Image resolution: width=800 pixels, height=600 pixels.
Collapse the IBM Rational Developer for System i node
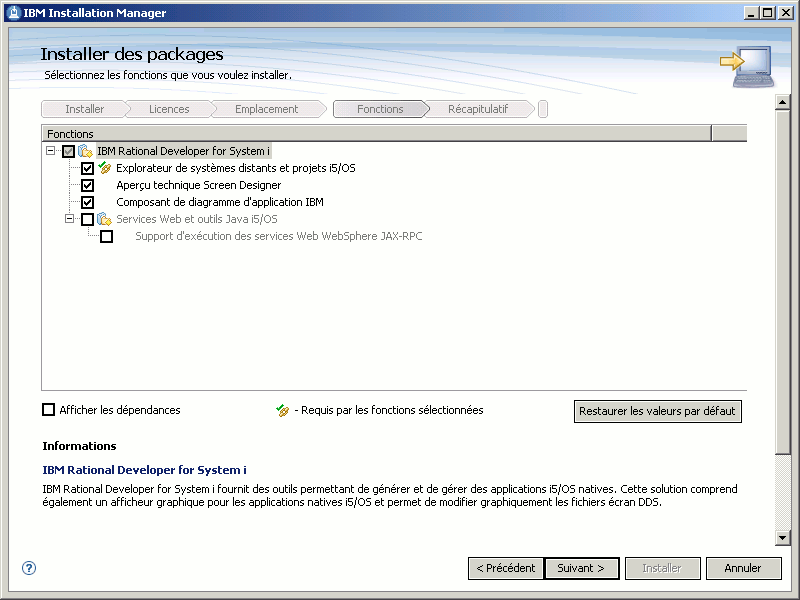coord(51,151)
